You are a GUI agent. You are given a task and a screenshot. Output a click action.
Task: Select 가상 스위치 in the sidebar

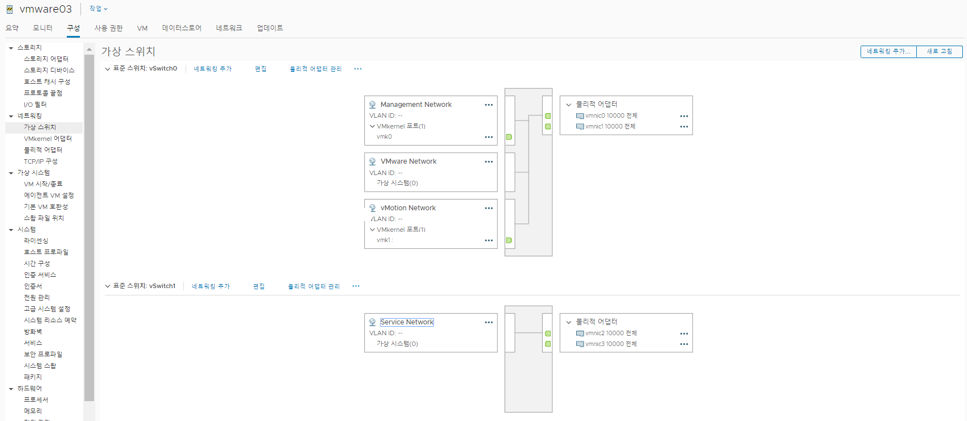pos(41,127)
